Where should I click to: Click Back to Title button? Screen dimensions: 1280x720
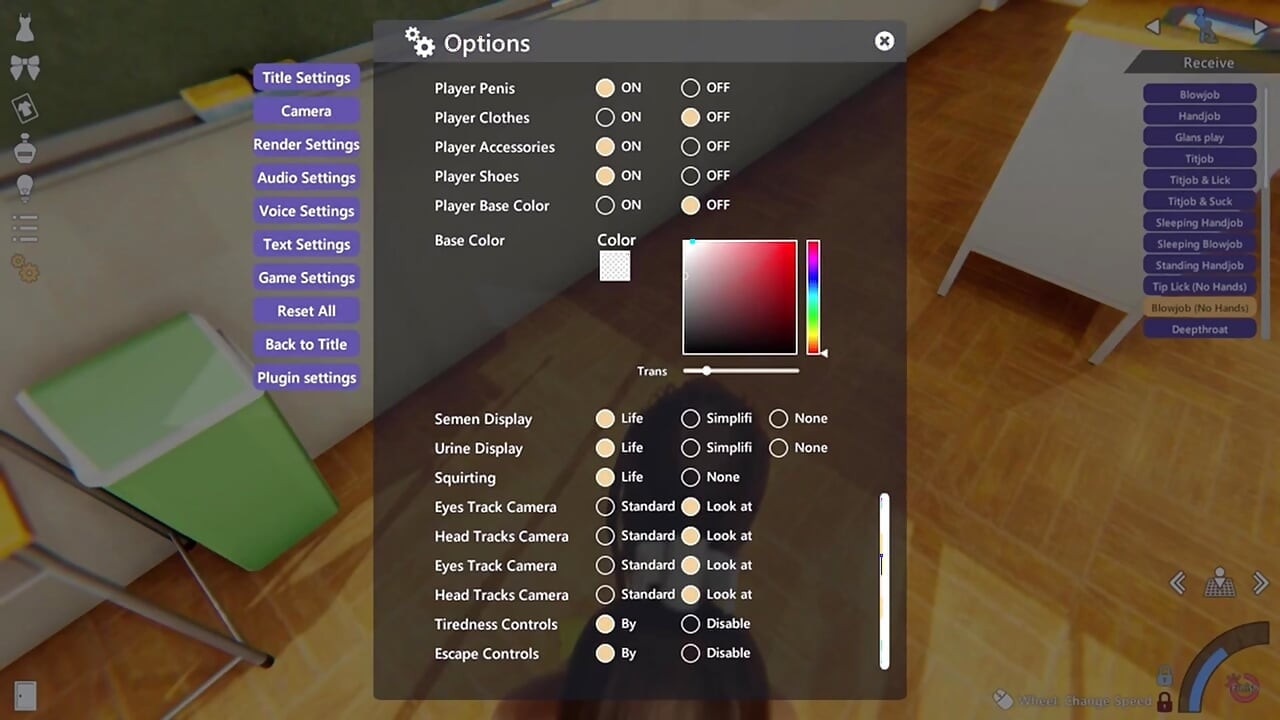[306, 344]
